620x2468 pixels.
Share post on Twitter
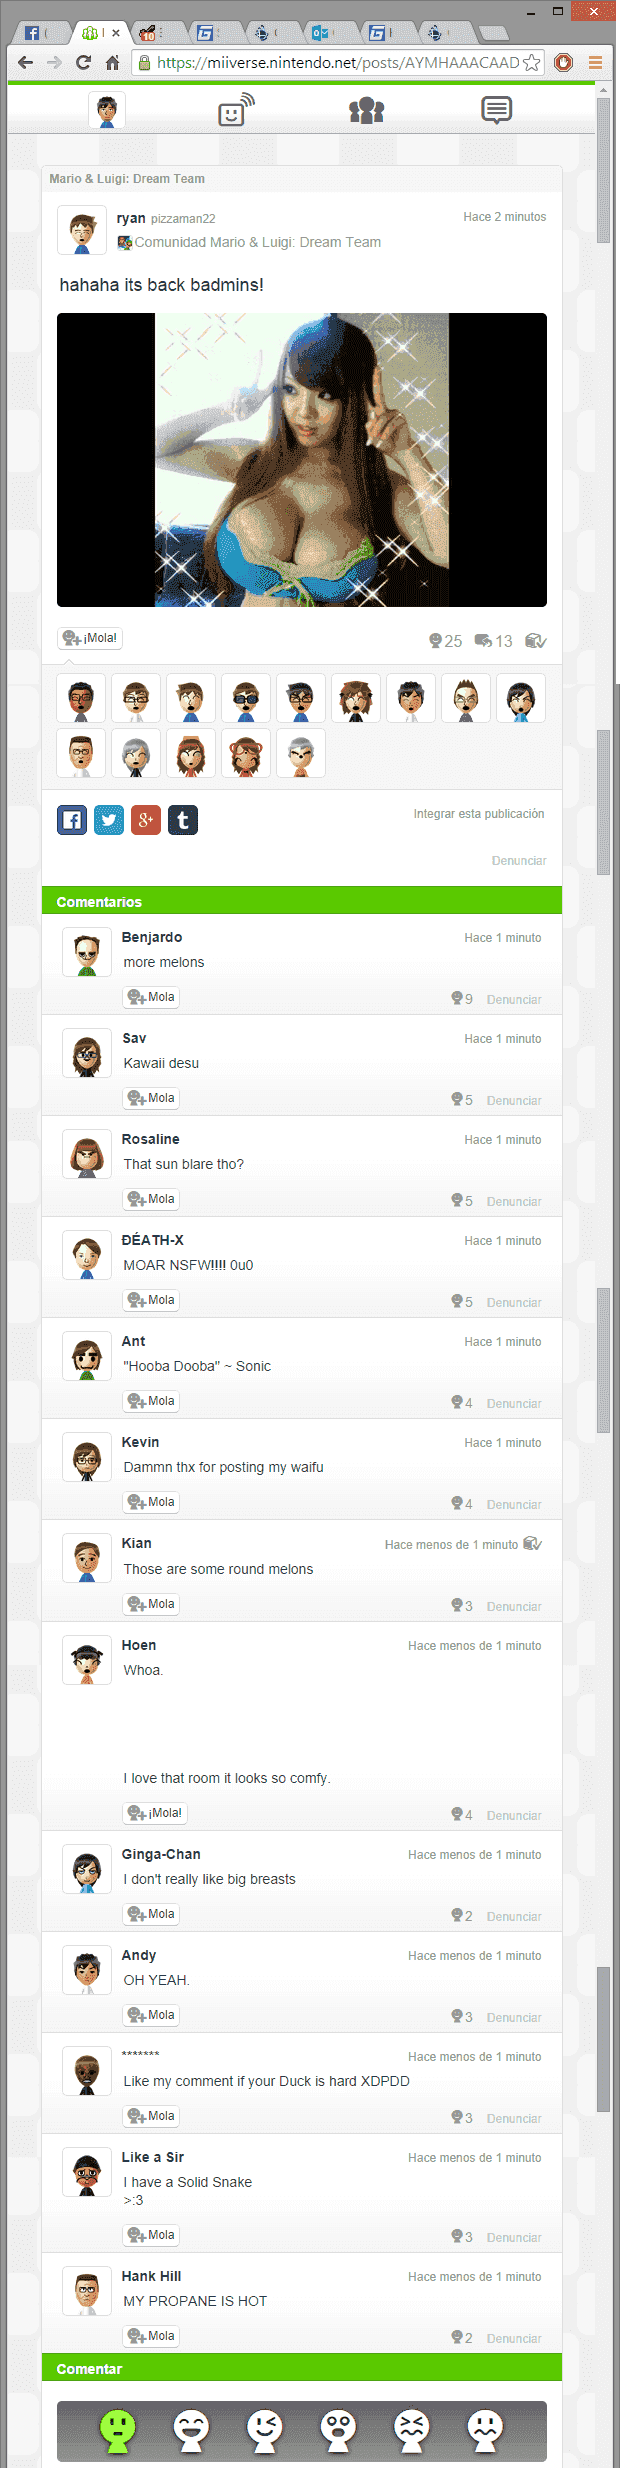[x=109, y=820]
